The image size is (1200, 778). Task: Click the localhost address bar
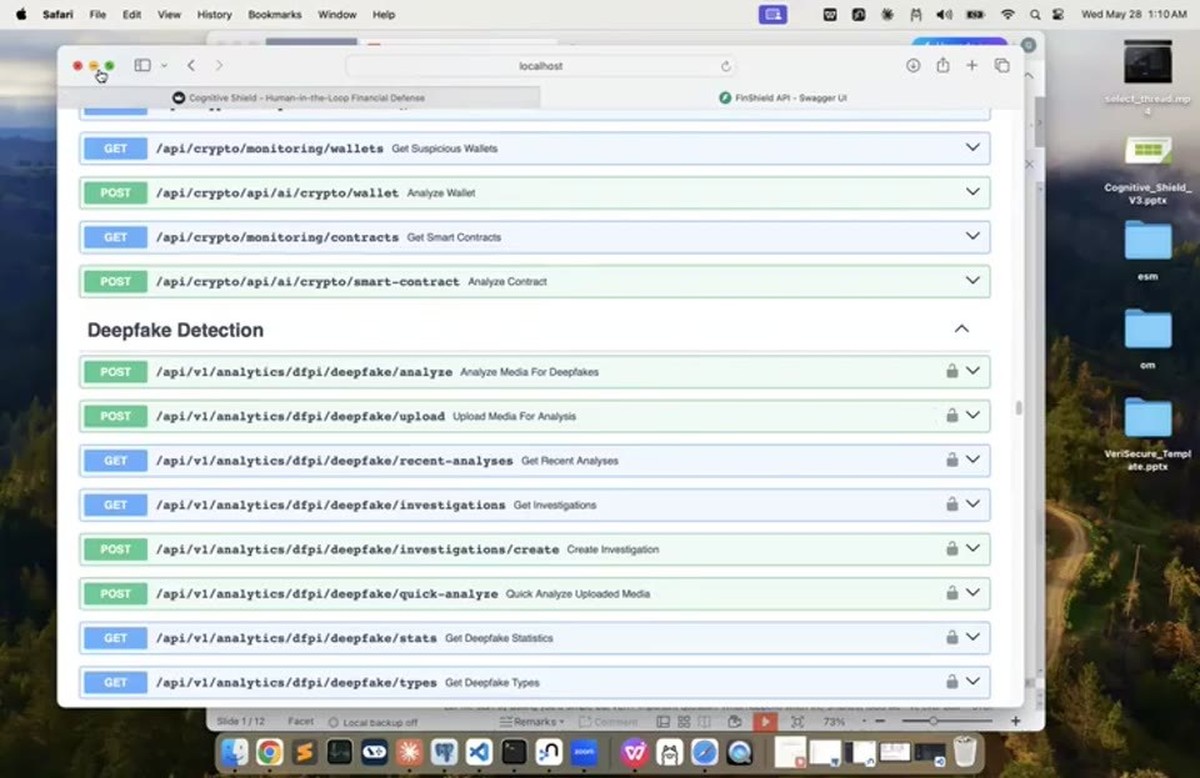[541, 66]
